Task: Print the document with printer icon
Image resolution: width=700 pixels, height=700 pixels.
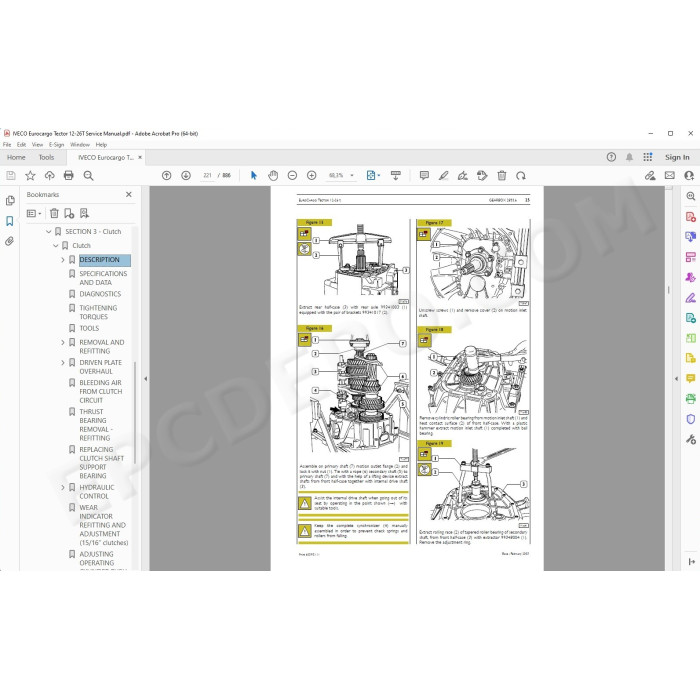Action: point(69,175)
